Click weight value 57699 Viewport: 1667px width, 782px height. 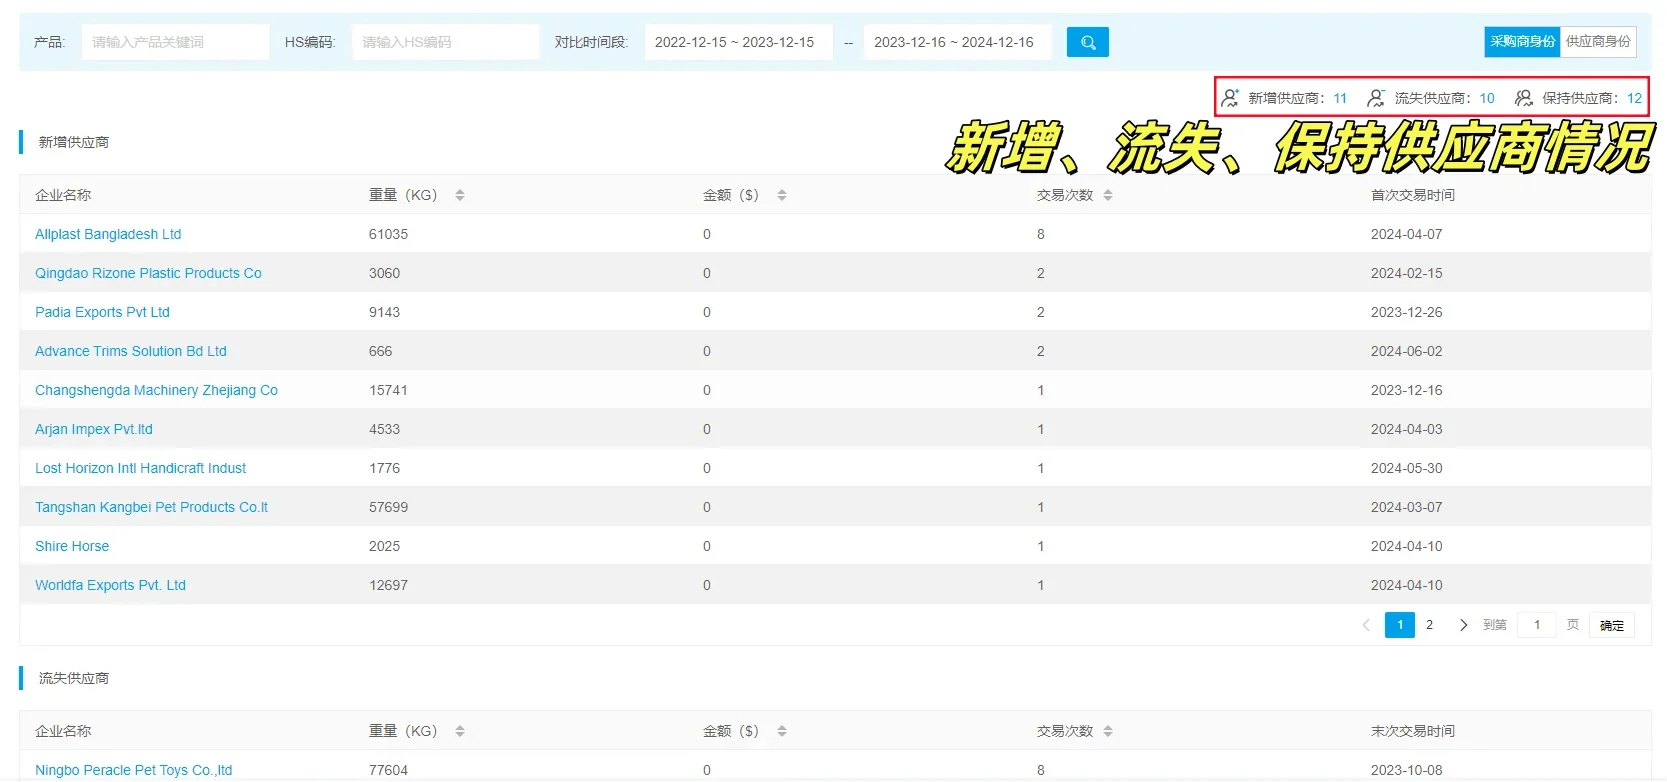[388, 507]
